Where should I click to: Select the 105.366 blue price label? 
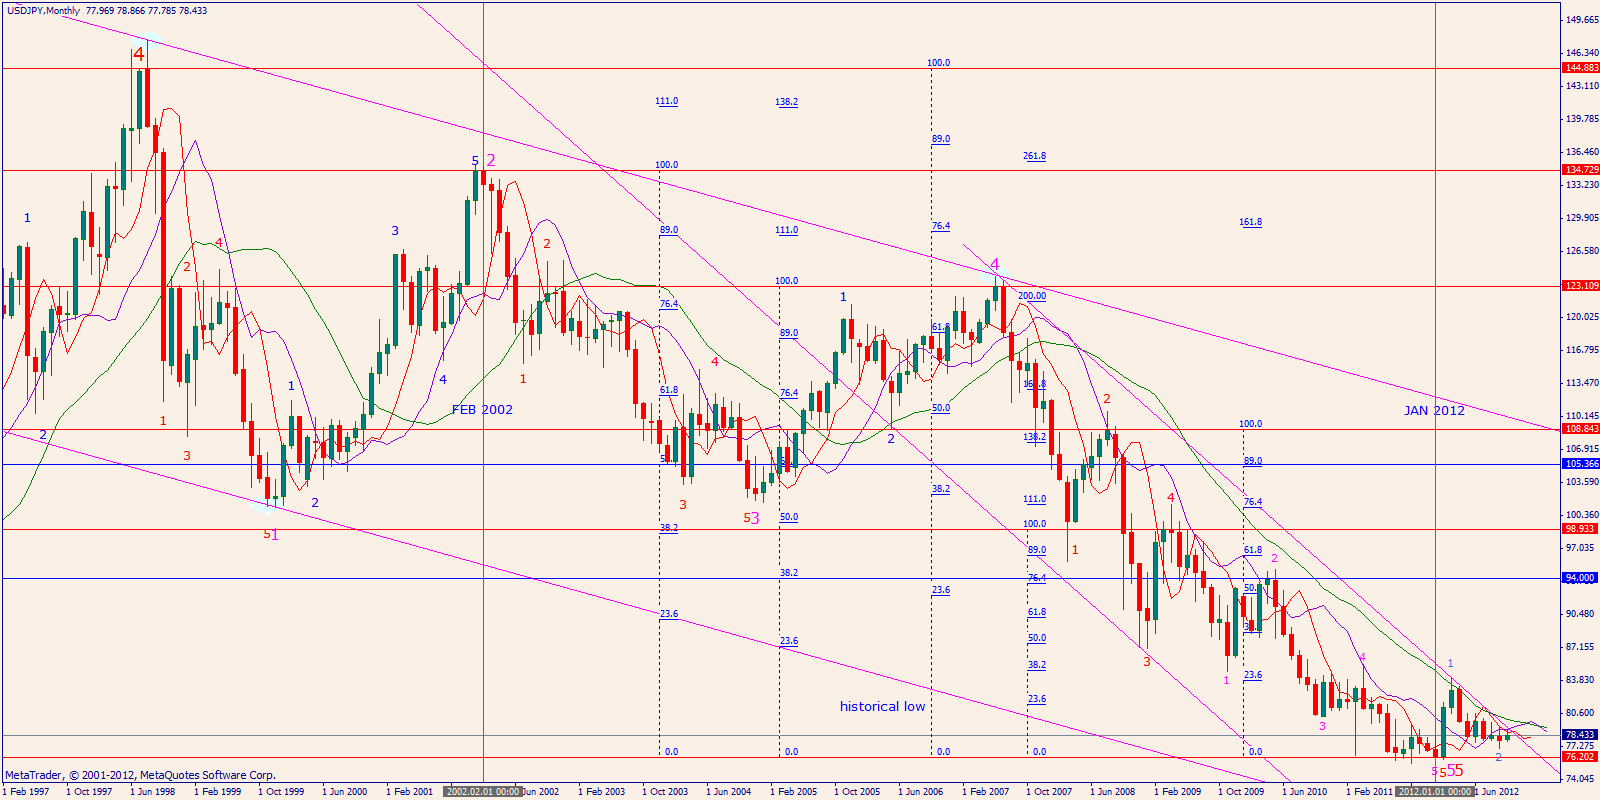pos(1581,464)
